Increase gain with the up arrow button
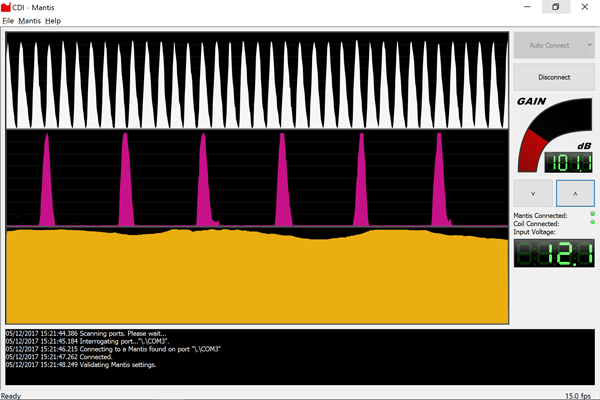 click(574, 193)
